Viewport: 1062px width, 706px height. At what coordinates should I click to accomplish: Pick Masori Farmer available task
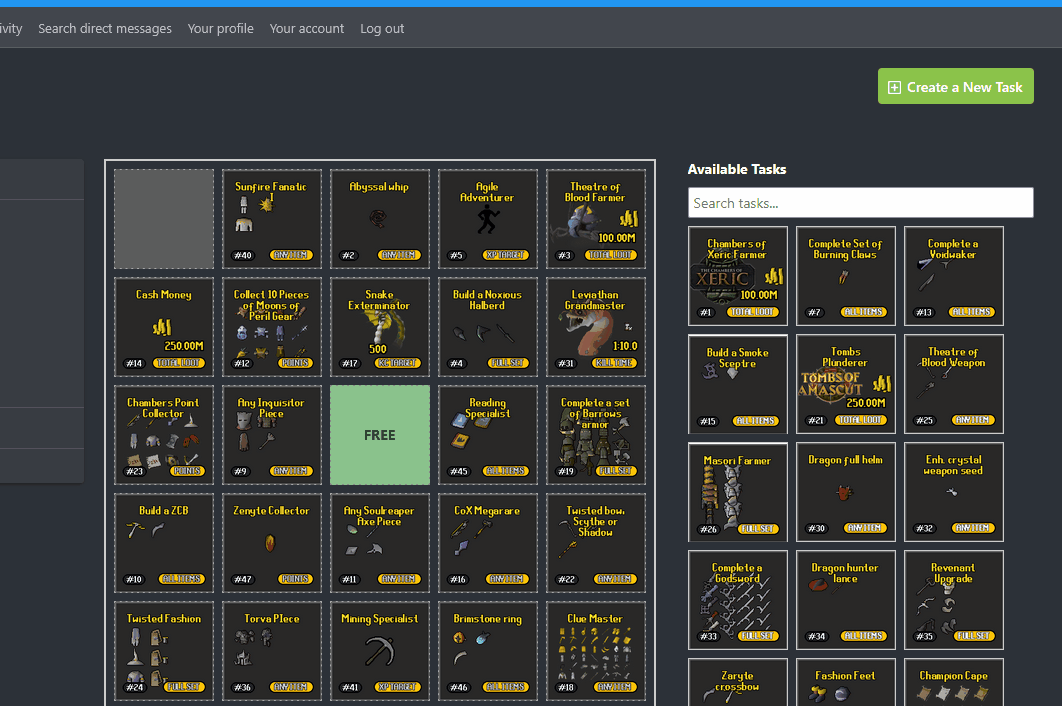coord(738,492)
